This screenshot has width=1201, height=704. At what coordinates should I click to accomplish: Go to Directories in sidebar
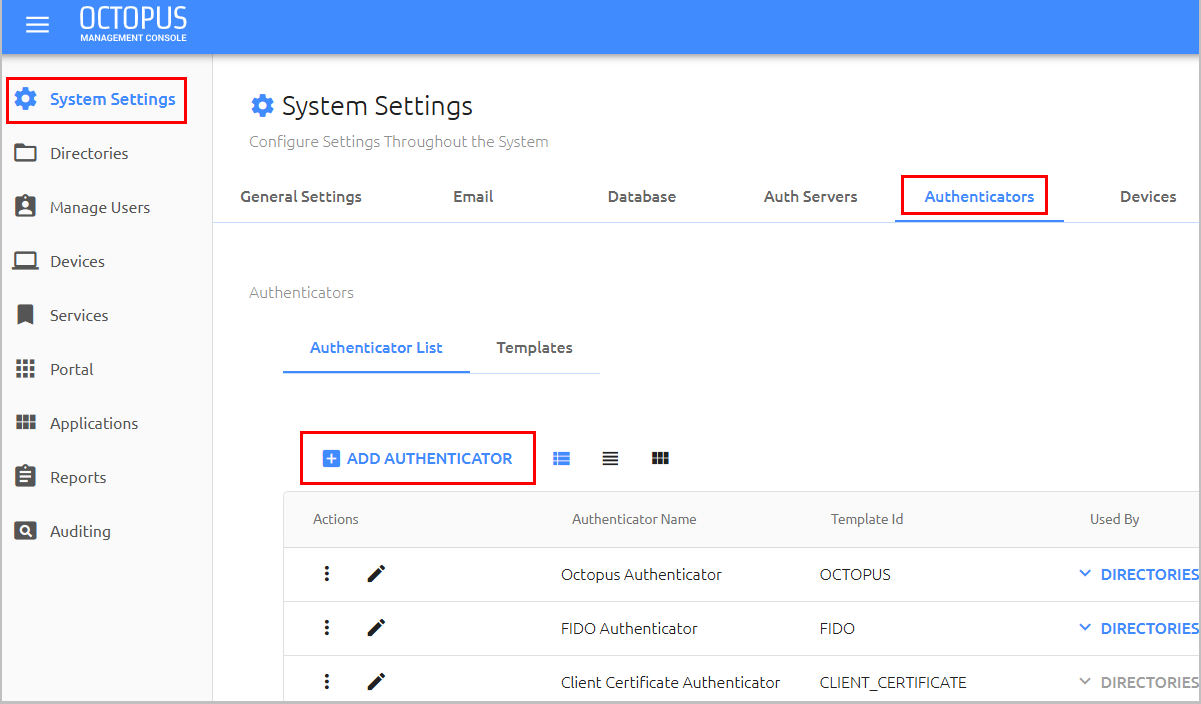[89, 153]
